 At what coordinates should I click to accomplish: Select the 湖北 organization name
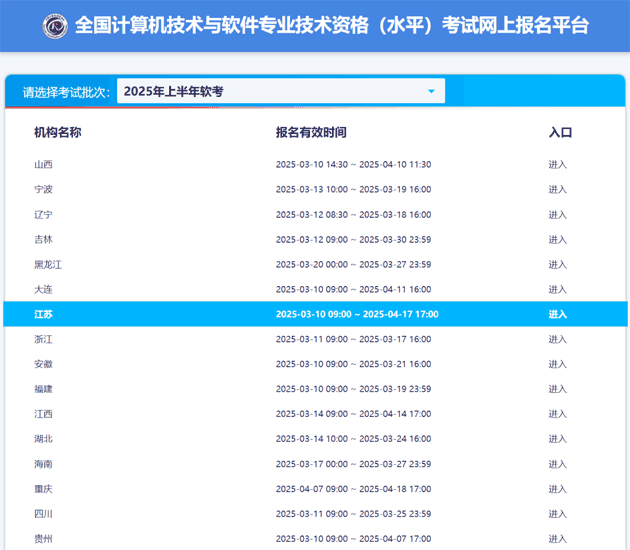pyautogui.click(x=43, y=439)
